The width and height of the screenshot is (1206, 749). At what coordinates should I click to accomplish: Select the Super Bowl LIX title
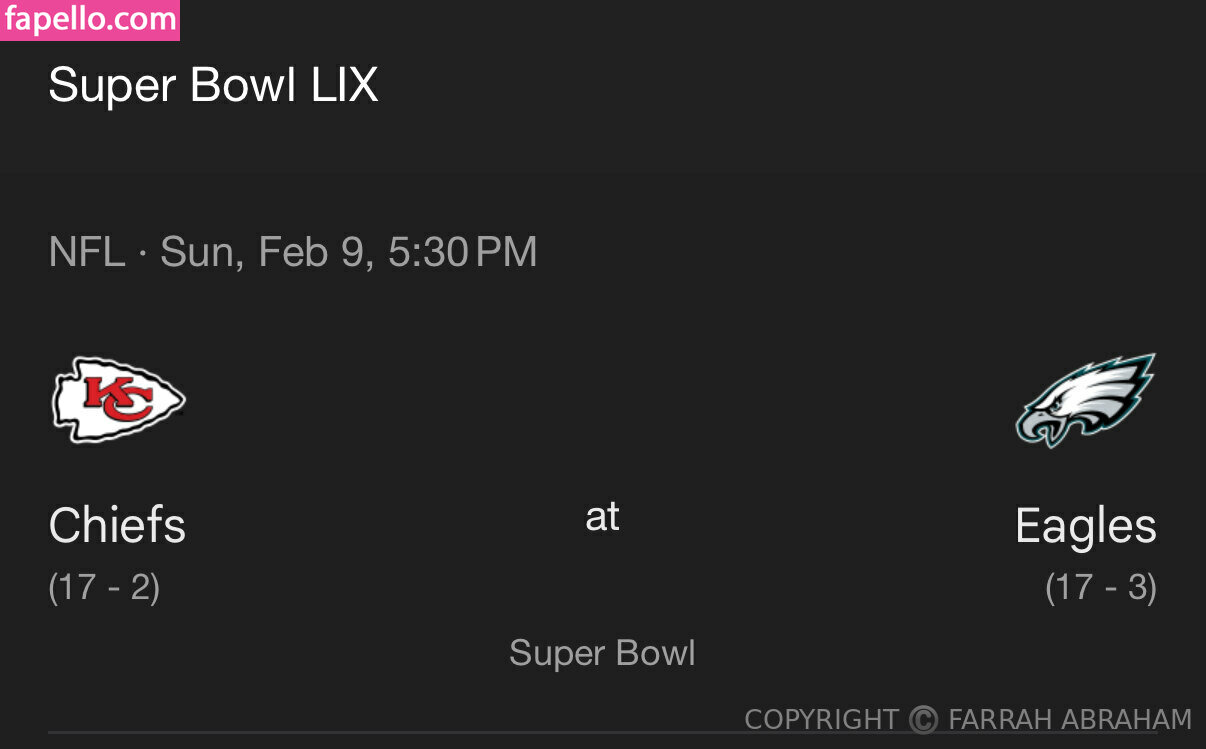click(213, 85)
